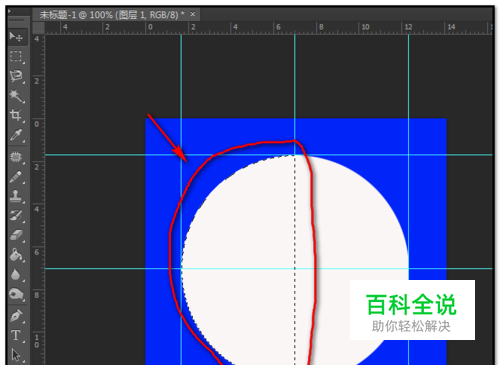Screen dimensions: 500x365
Task: Select the History Brush tool
Action: pos(16,215)
